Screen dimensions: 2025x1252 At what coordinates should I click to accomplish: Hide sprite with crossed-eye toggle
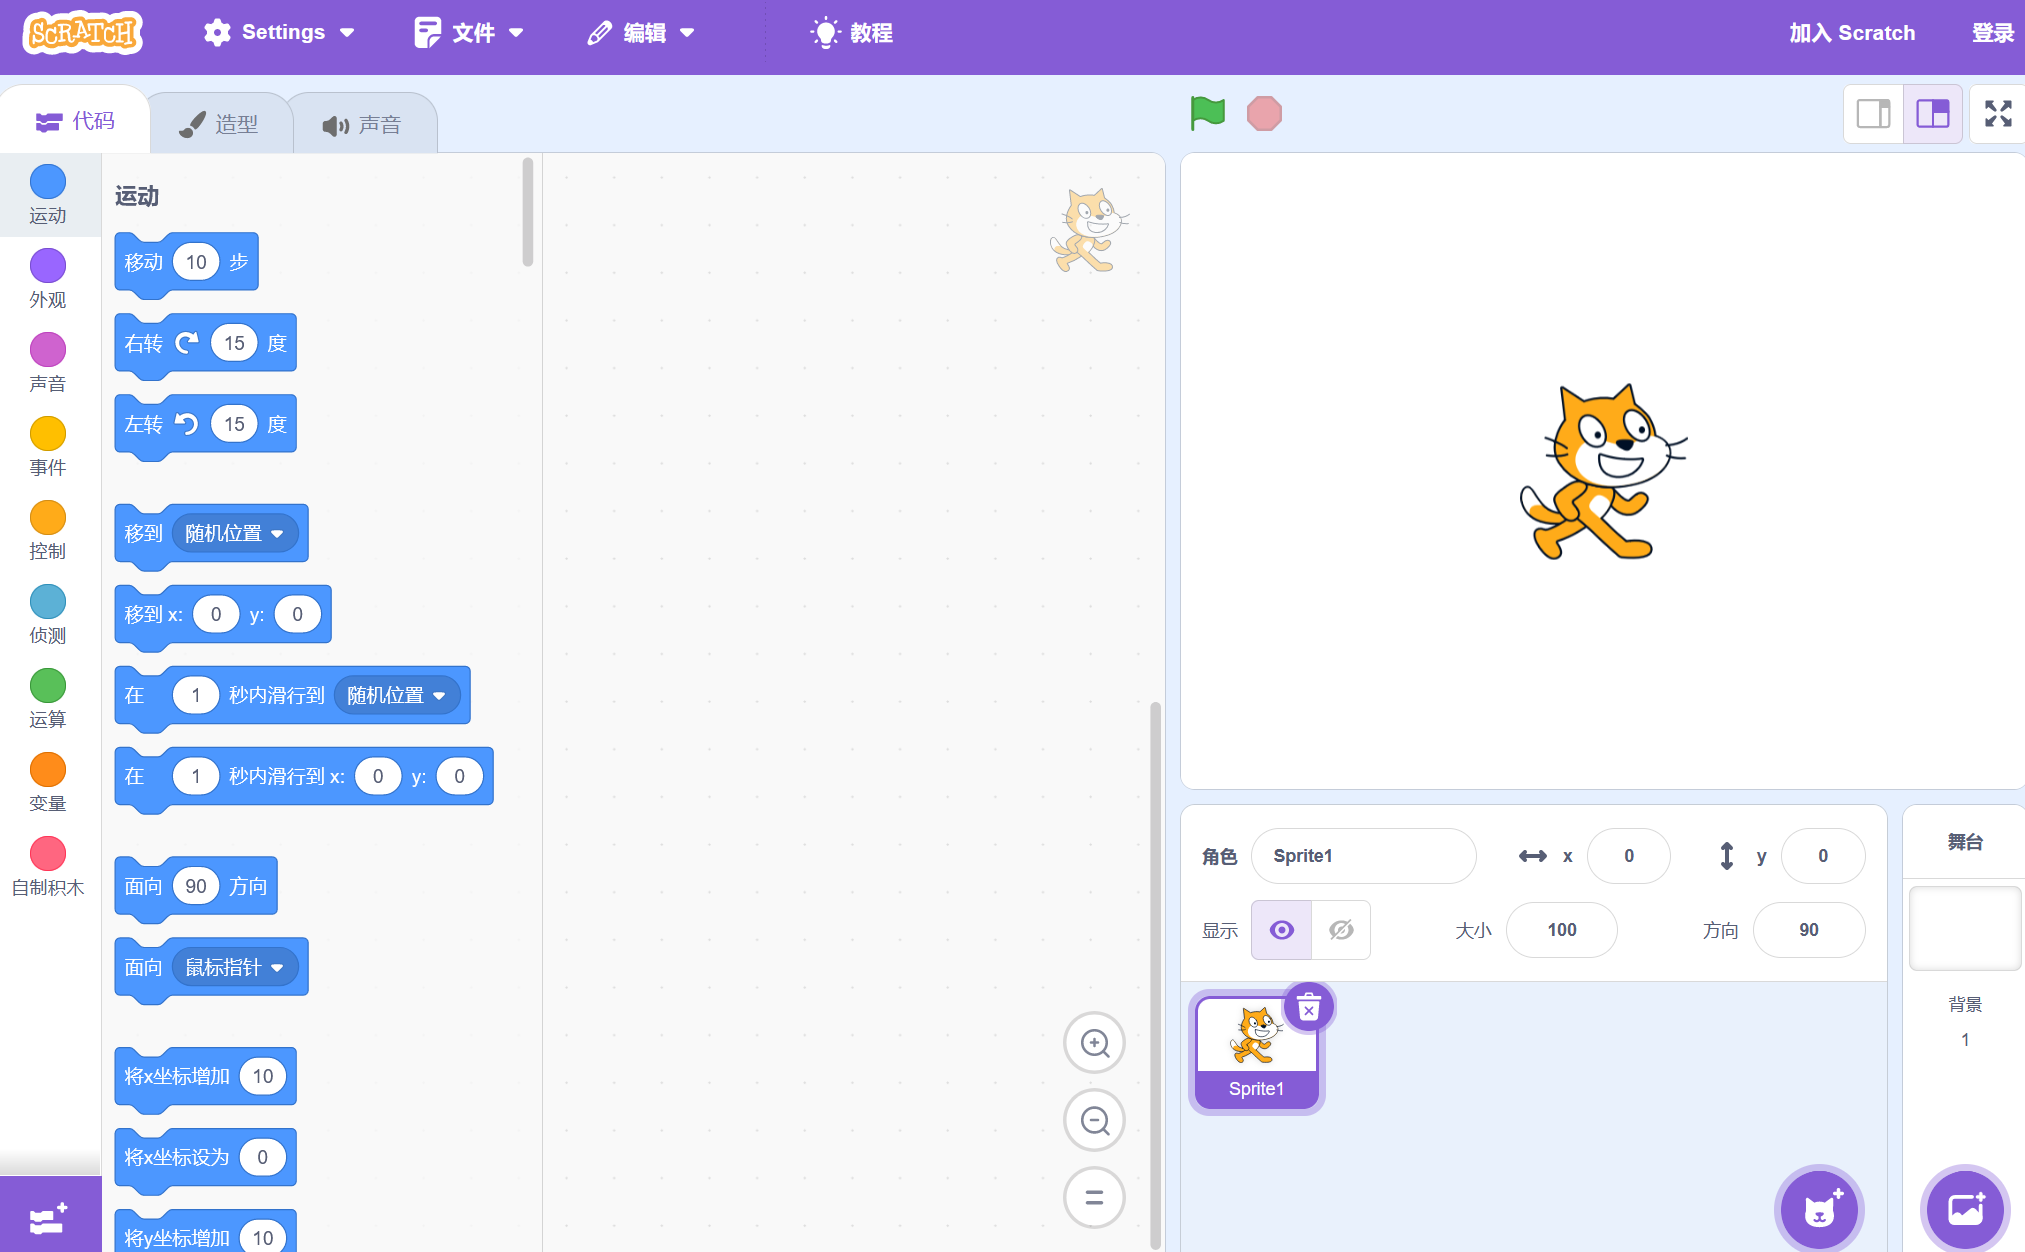click(x=1341, y=930)
